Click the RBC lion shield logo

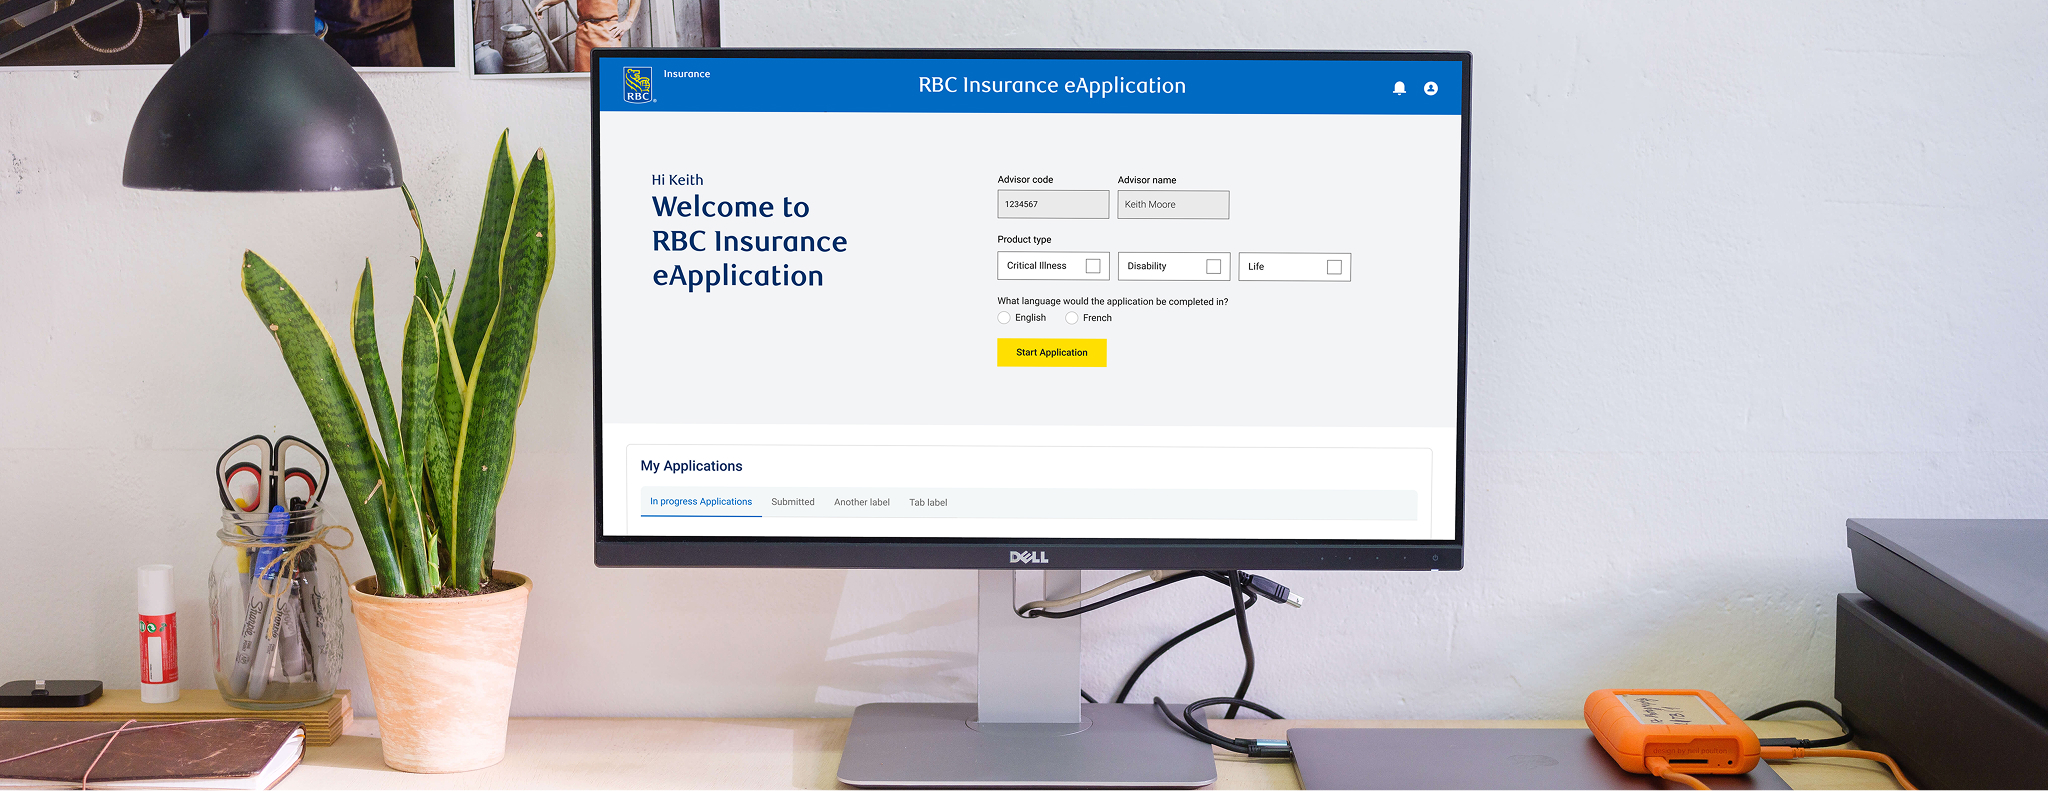(638, 85)
